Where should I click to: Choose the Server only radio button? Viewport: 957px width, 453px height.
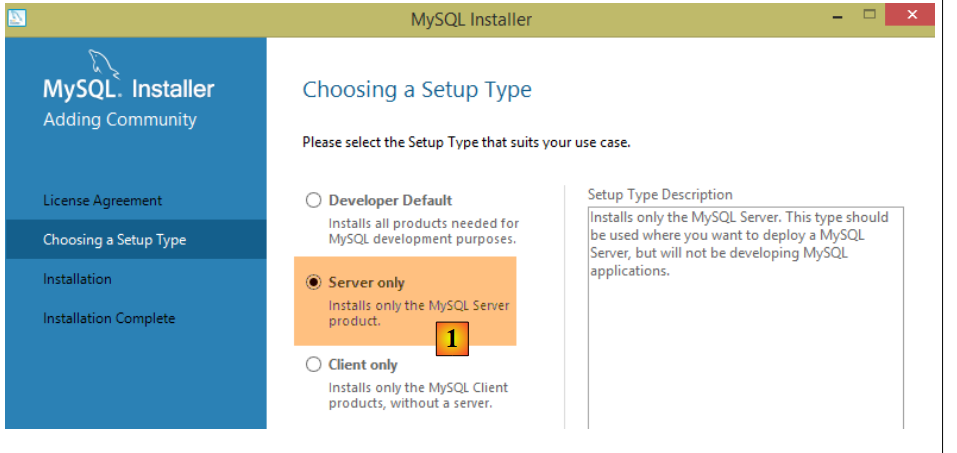click(x=314, y=283)
